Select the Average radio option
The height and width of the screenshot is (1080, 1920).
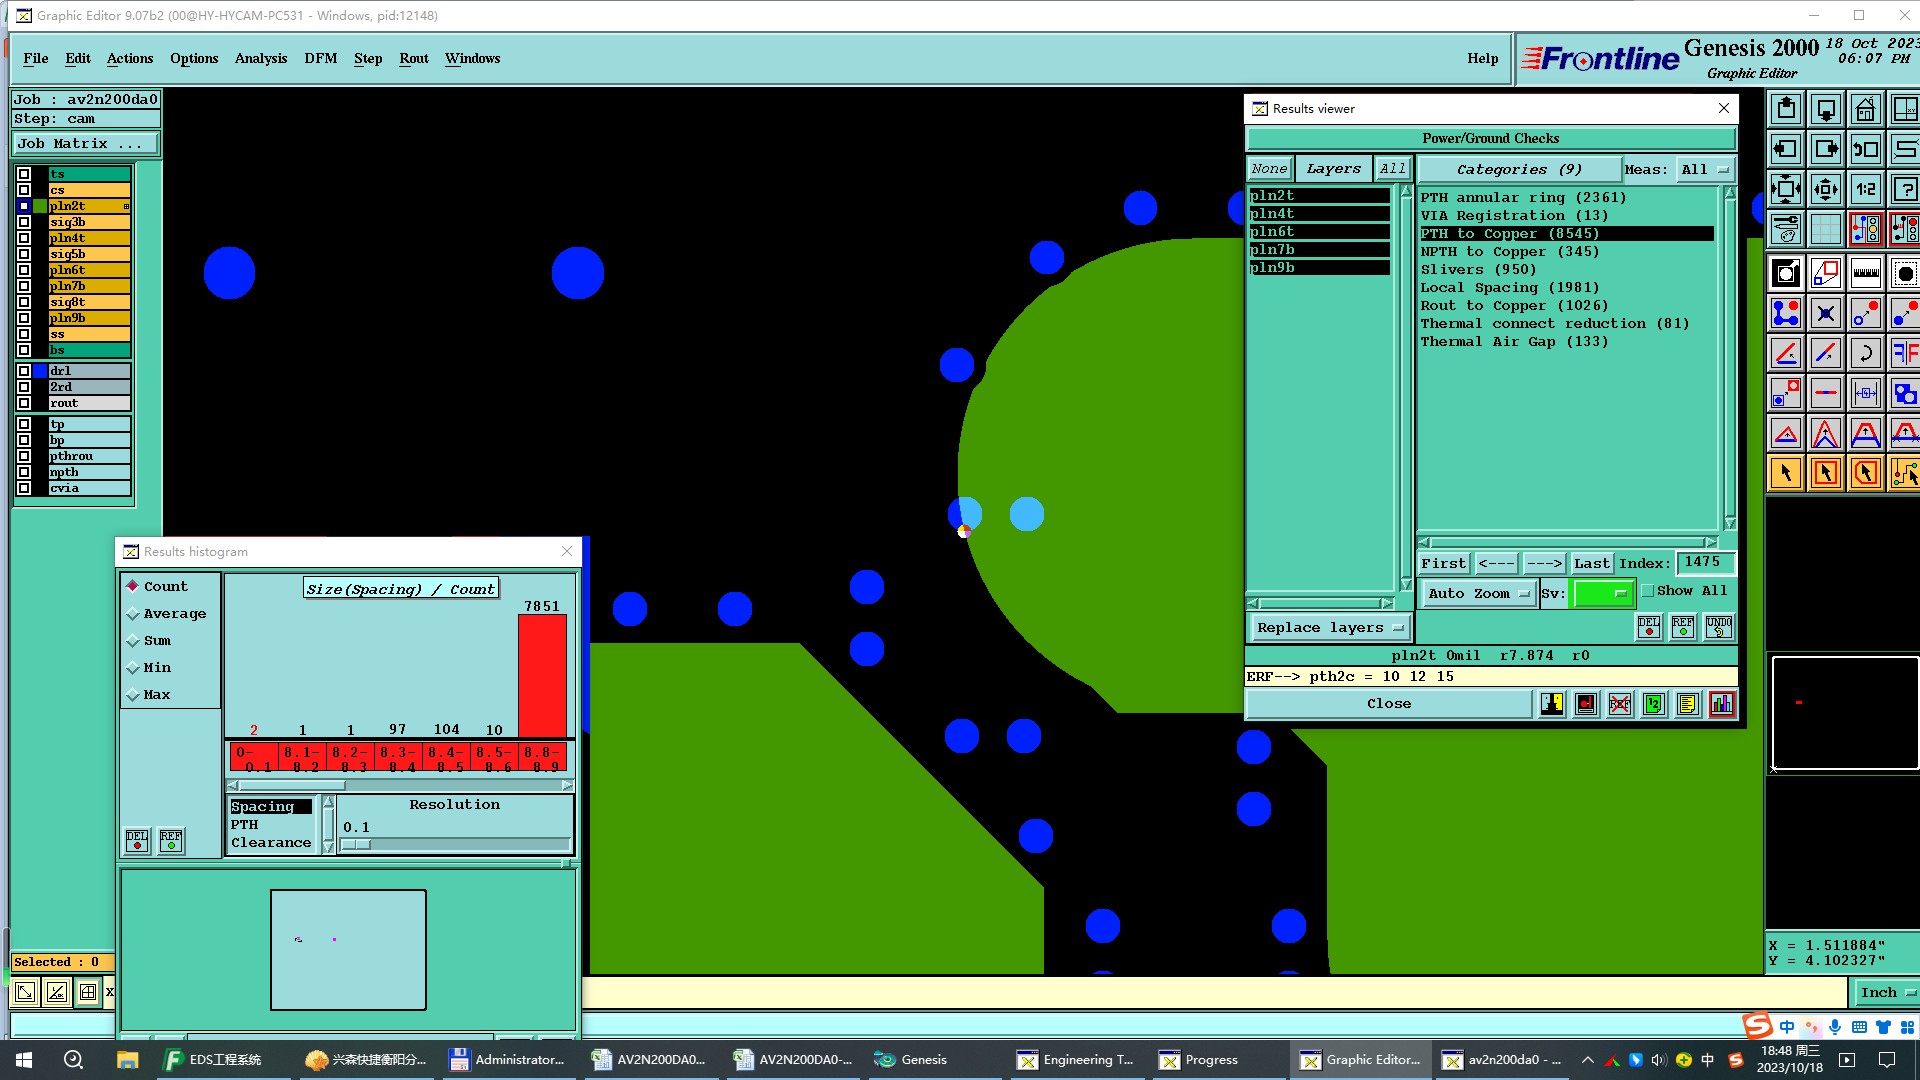[x=133, y=614]
